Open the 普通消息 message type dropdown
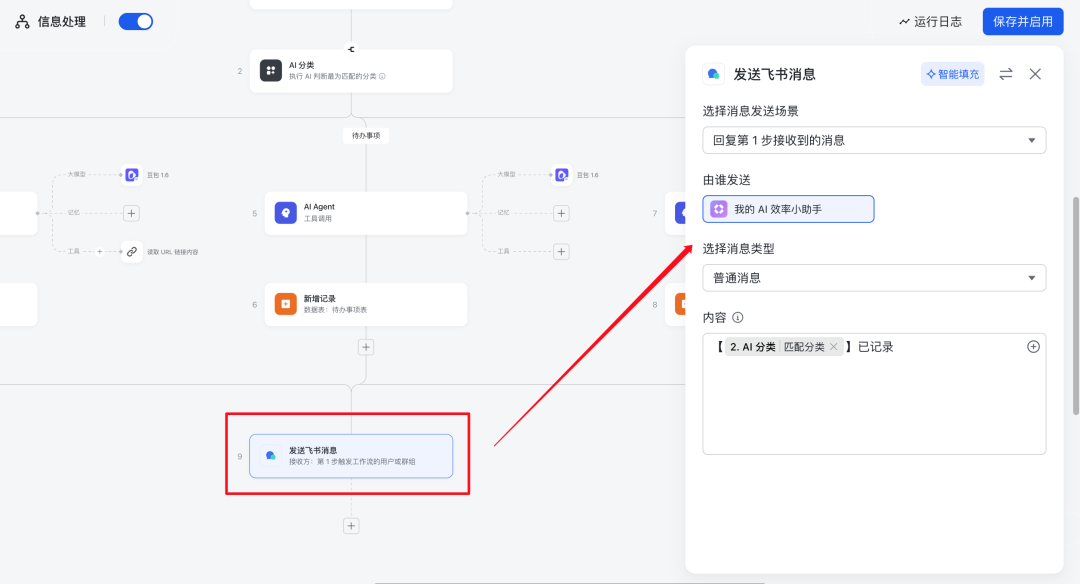Screen dimensions: 1080x584 pyautogui.click(x=874, y=277)
